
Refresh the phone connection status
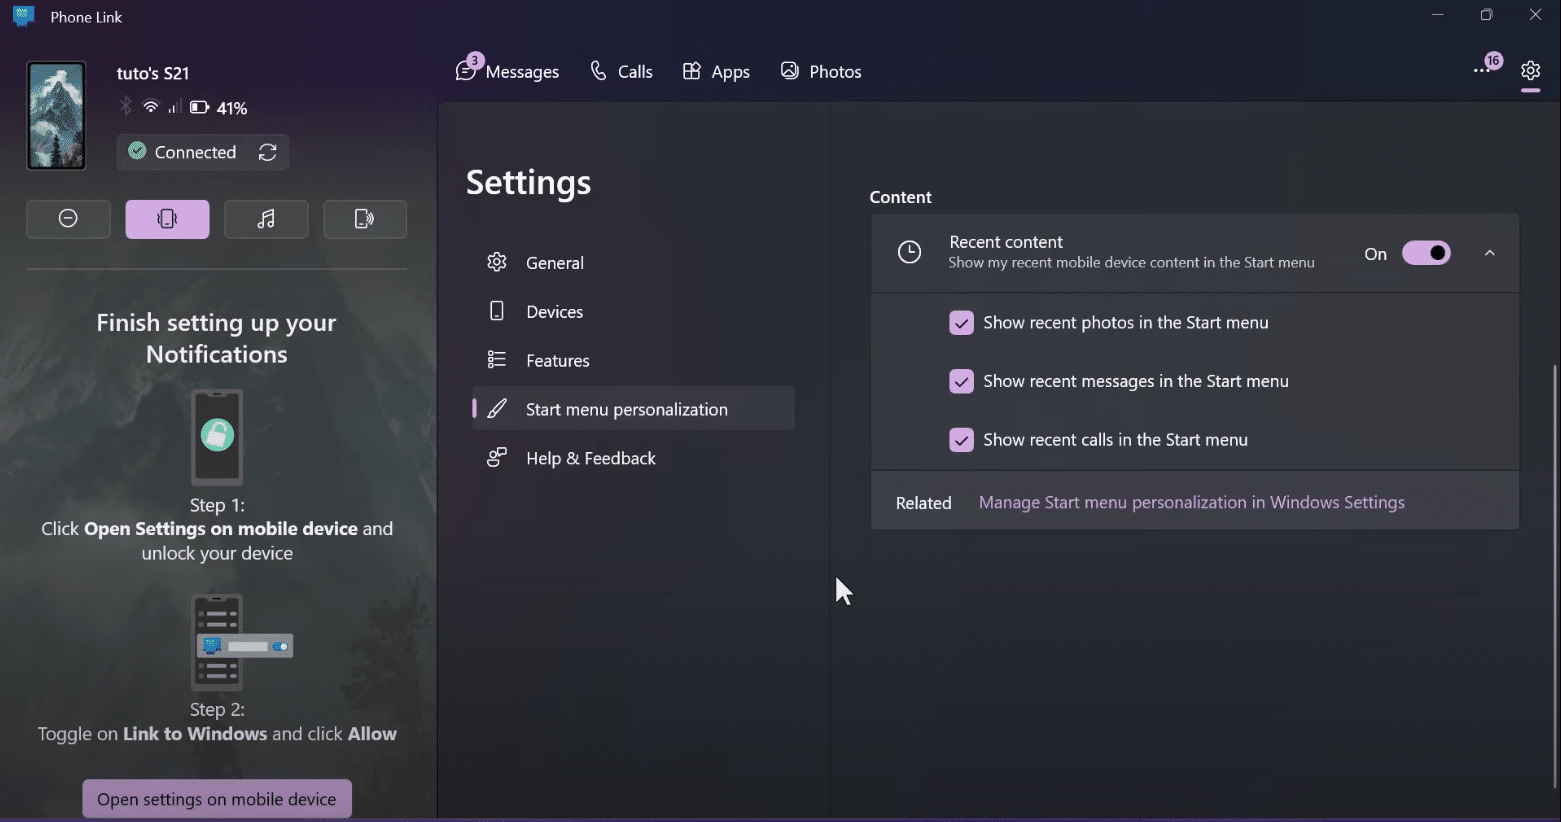click(x=267, y=152)
